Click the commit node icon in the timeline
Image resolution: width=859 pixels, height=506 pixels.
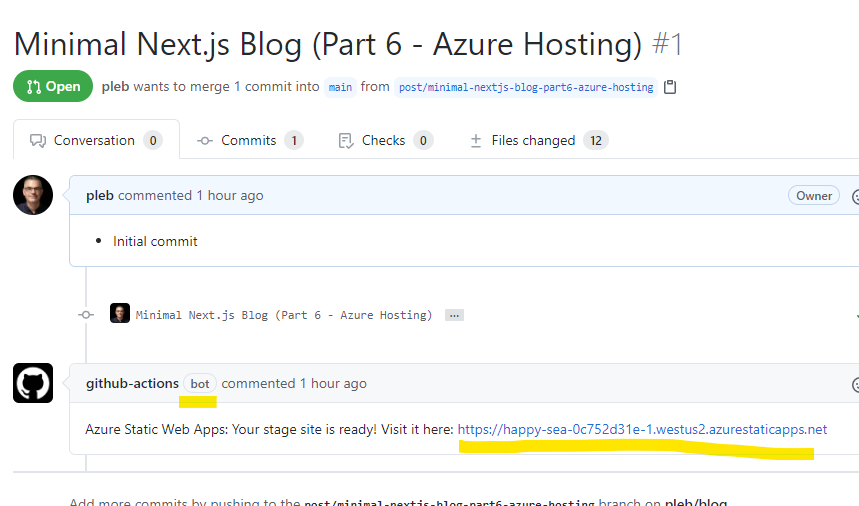point(86,315)
